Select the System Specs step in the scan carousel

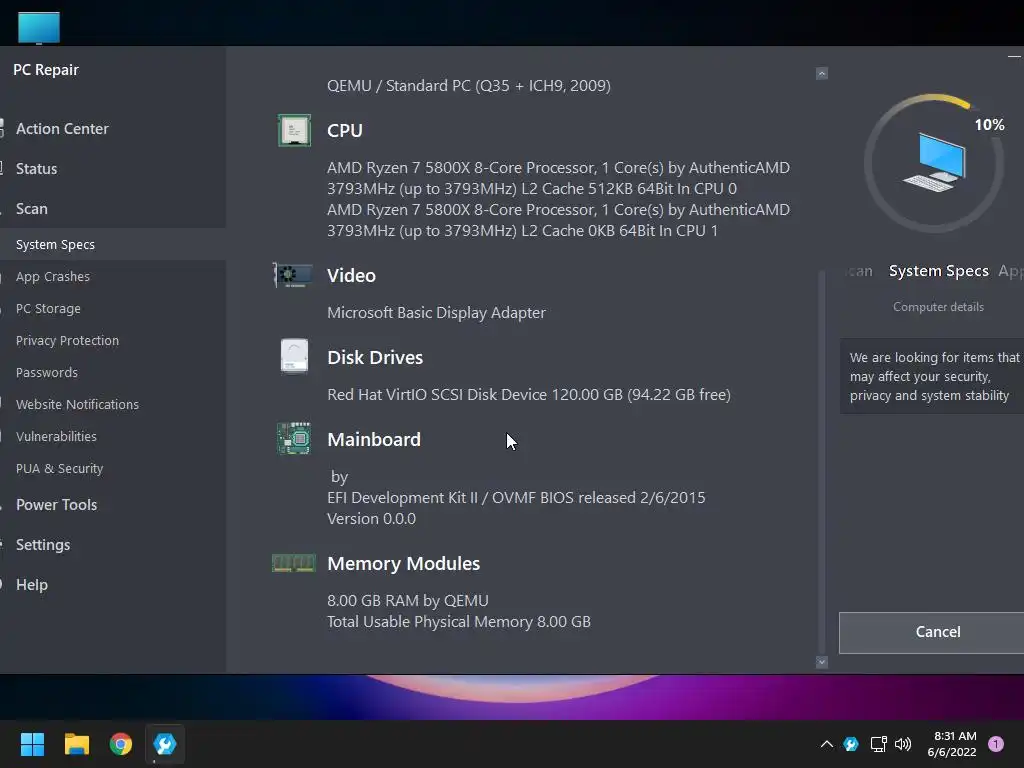938,270
